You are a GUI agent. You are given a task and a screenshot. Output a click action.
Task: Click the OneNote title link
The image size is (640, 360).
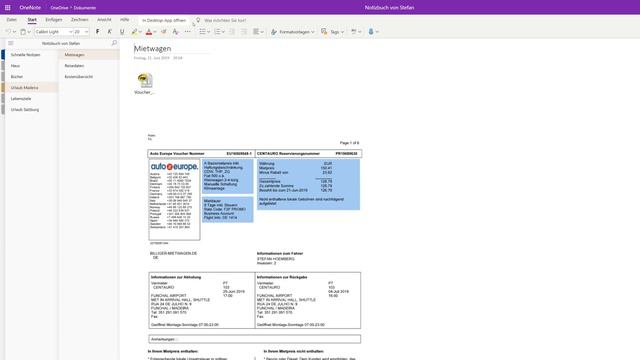[x=30, y=7]
